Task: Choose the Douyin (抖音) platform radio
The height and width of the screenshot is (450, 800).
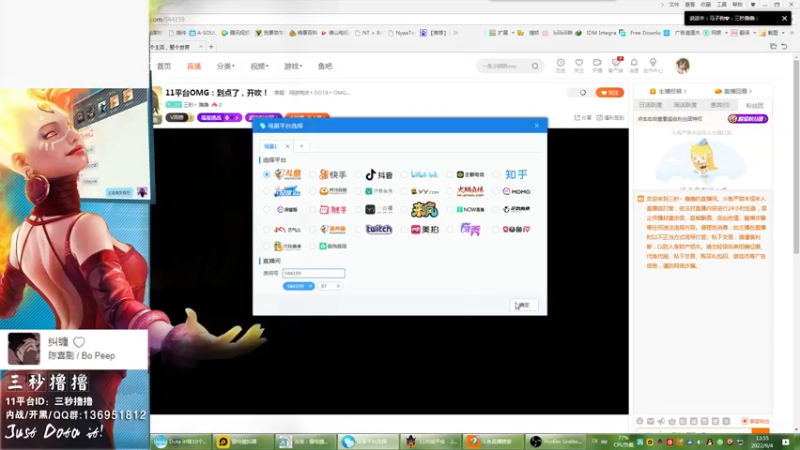Action: (358, 174)
